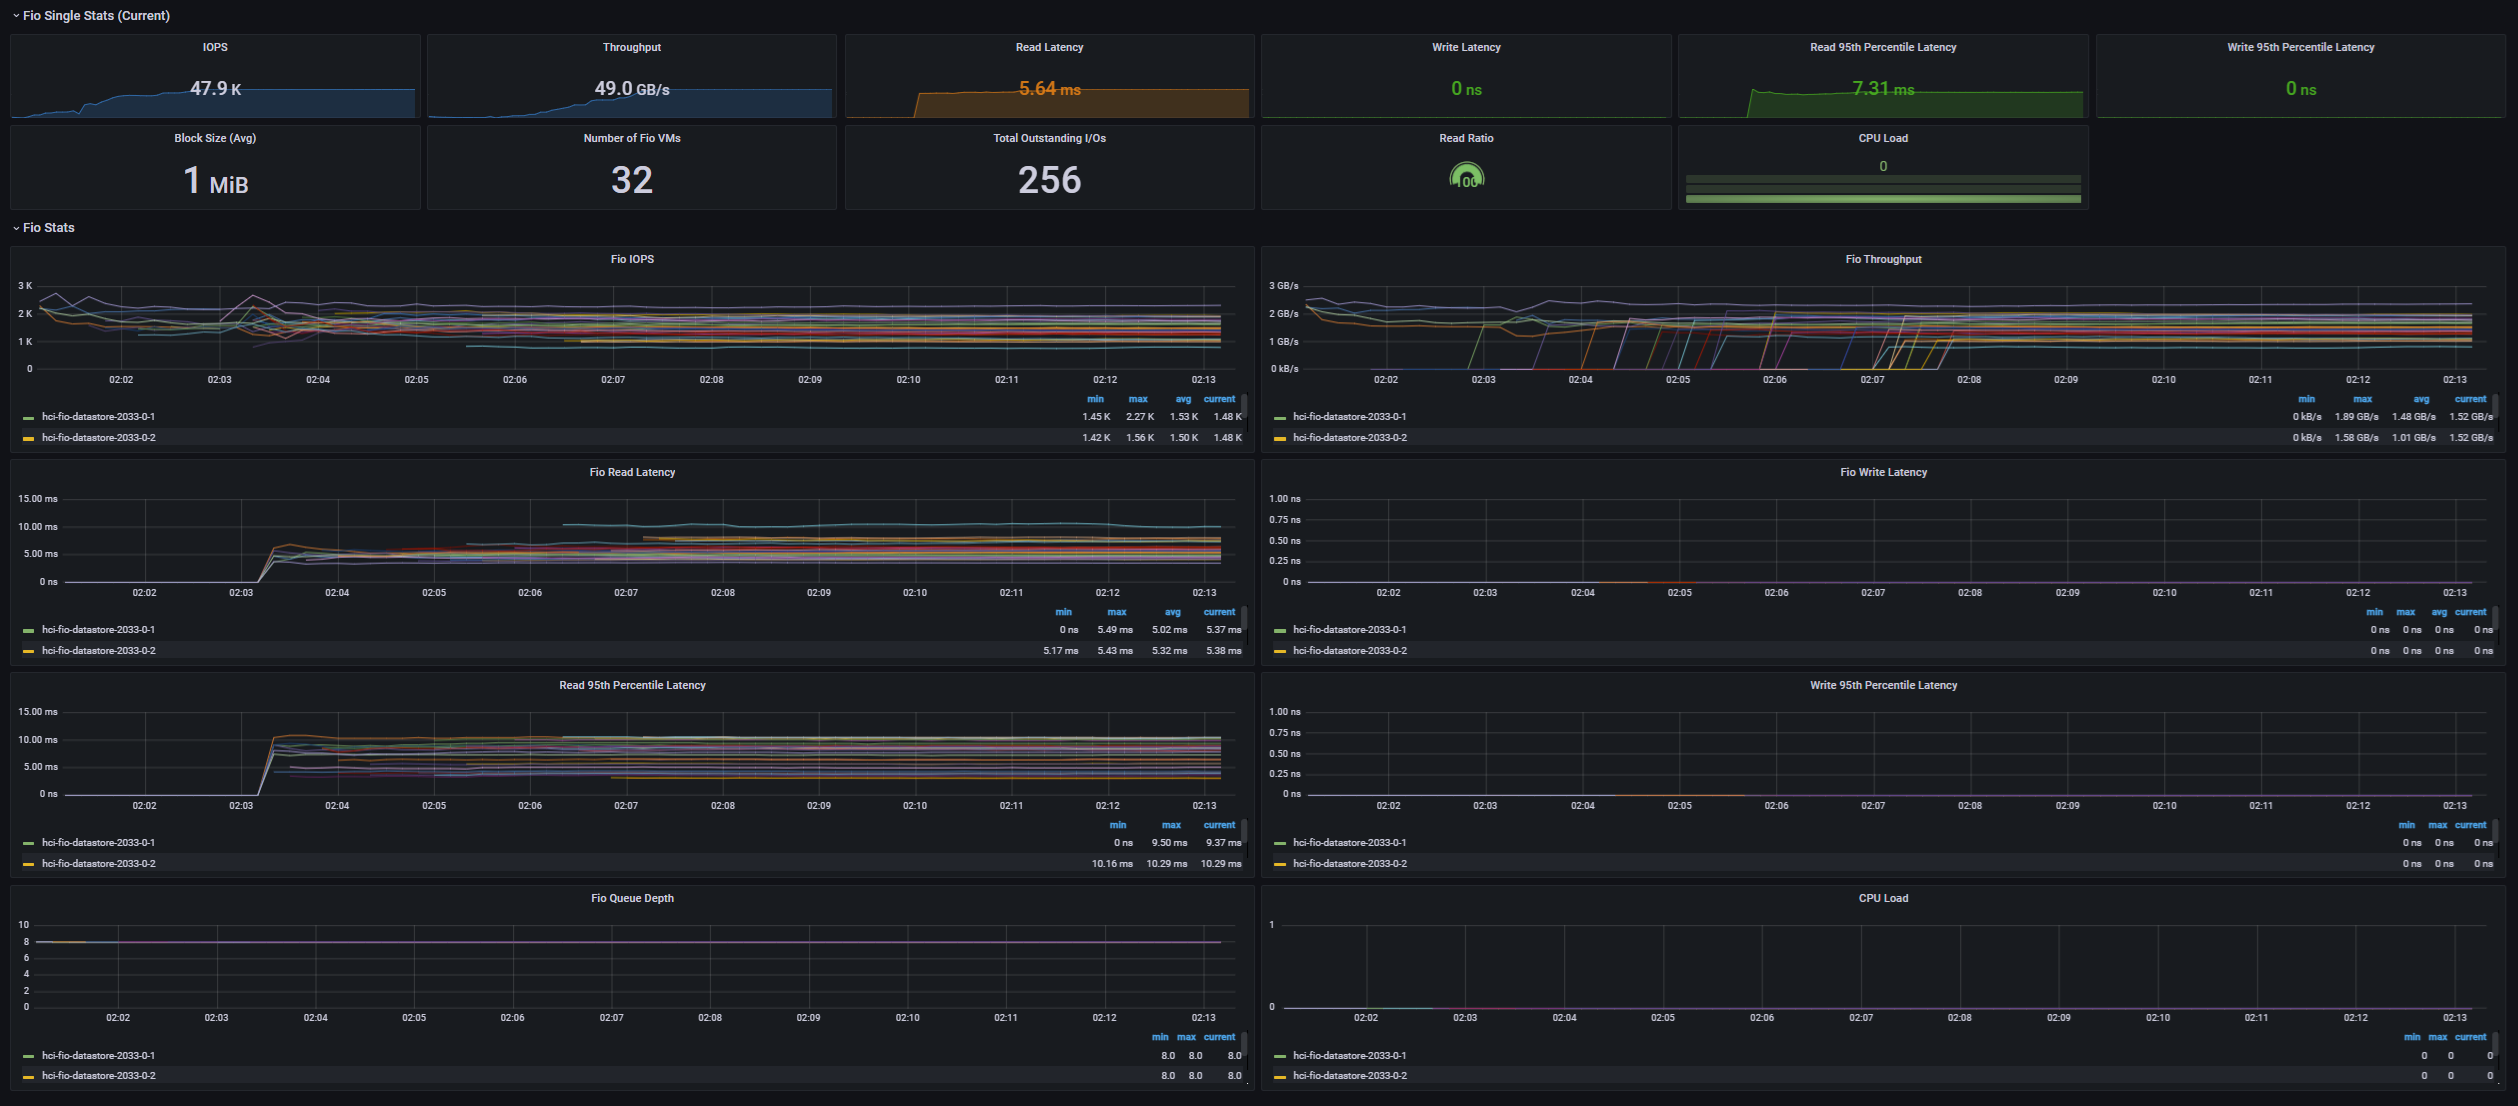Click the yellow swatch for datastore-2033-0-2 in Fio Throughput legend
Viewport: 2518px width, 1106px height.
click(x=1280, y=438)
